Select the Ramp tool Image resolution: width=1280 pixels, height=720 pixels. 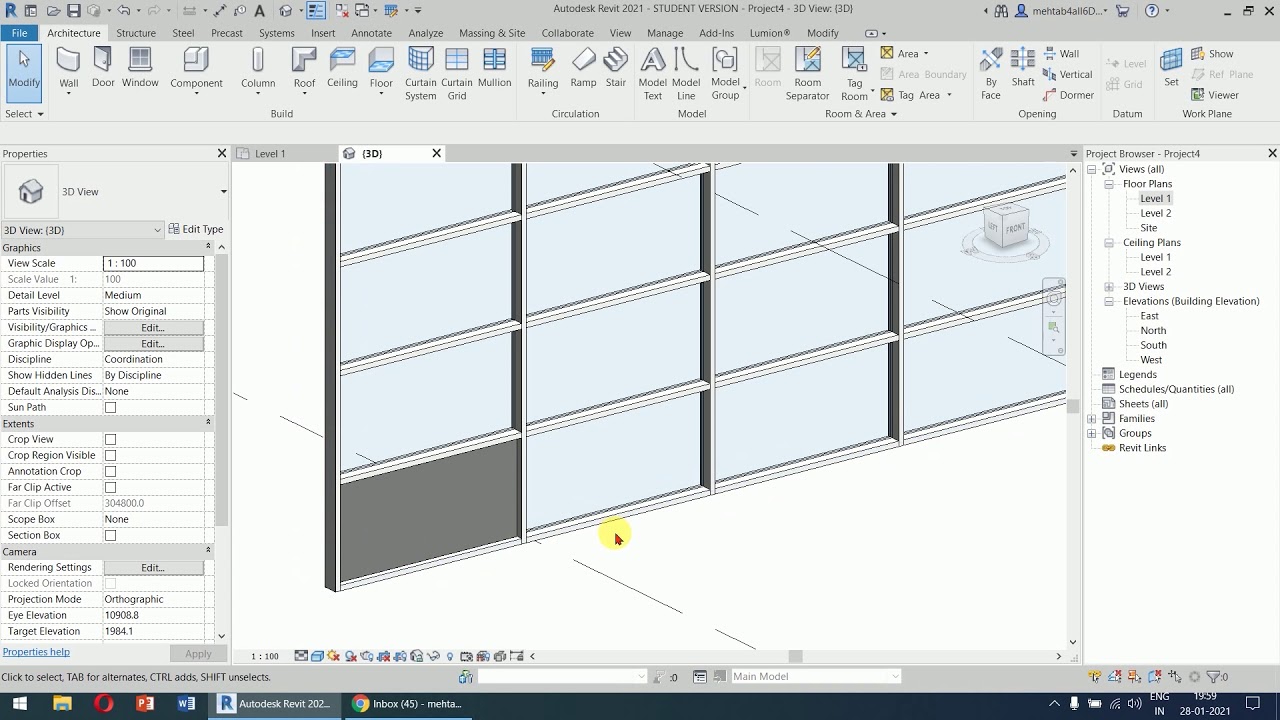(583, 69)
